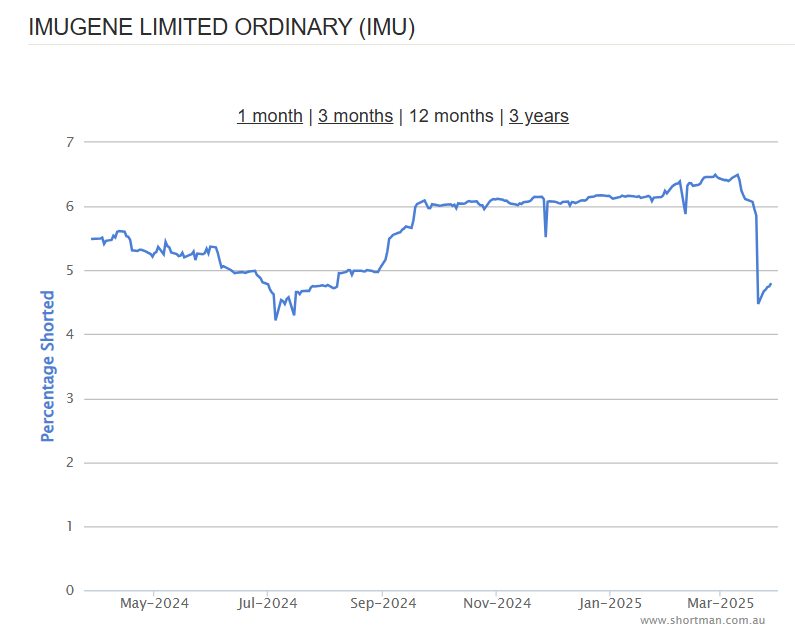
Task: Click the y-axis value 3
Action: click(x=70, y=398)
